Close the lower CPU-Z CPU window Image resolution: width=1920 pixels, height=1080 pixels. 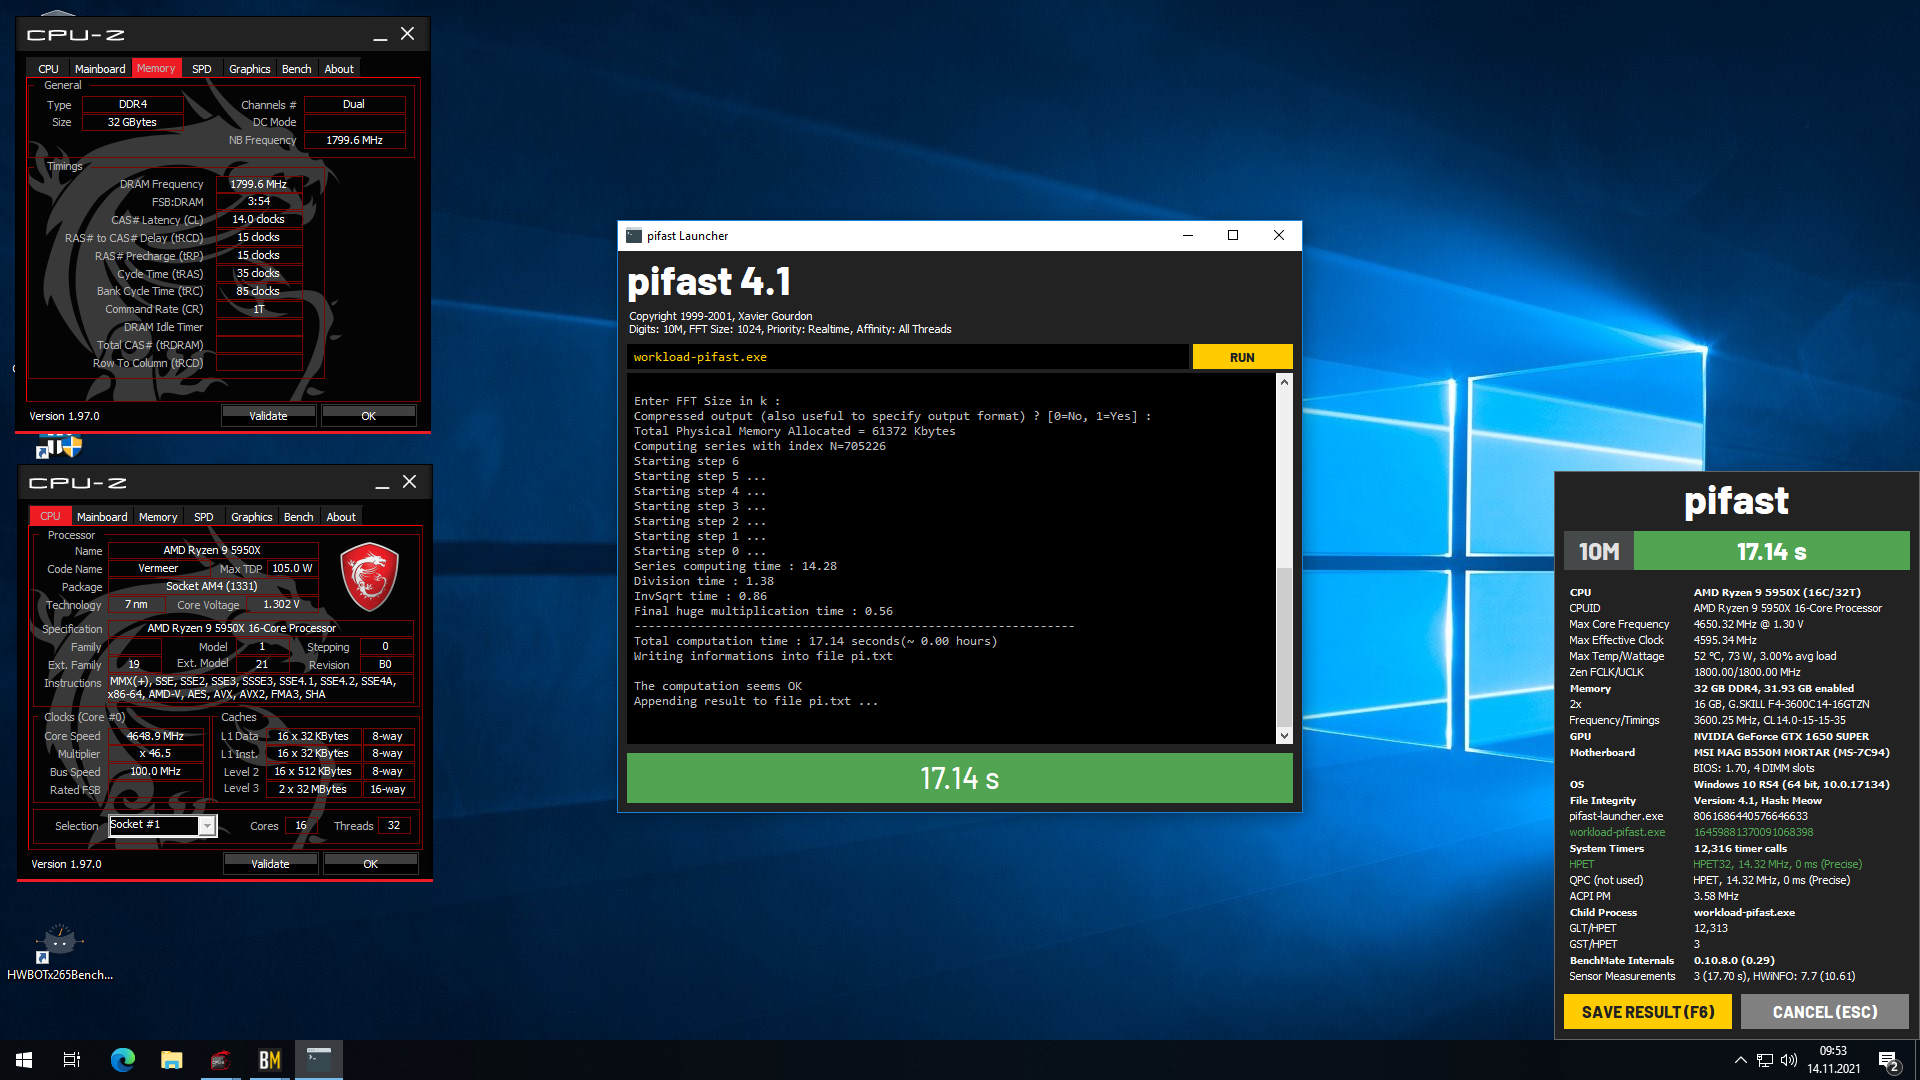point(410,482)
